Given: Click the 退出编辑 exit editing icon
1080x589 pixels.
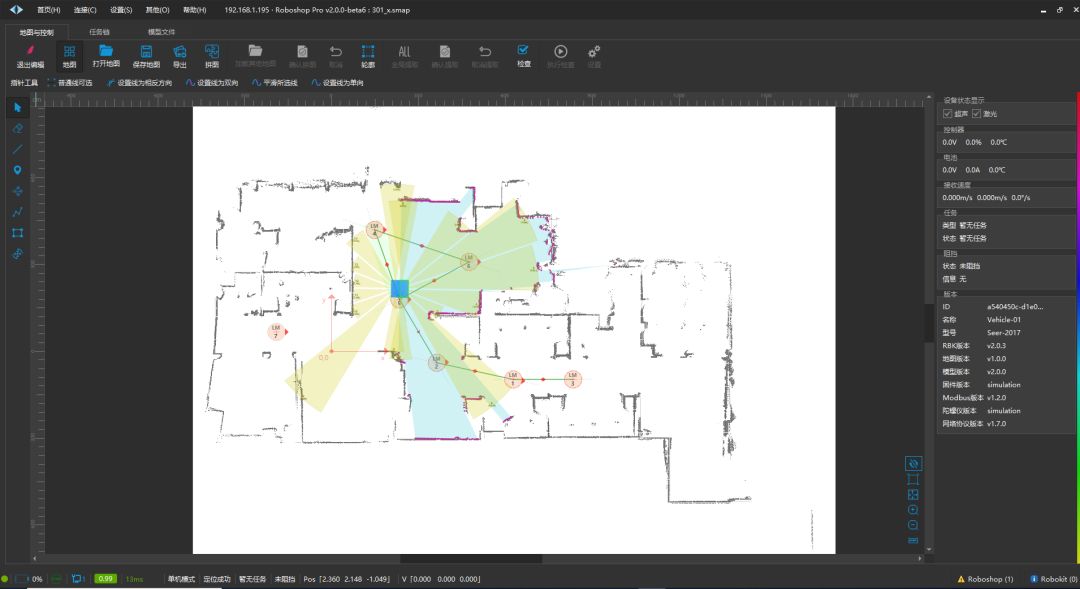Looking at the screenshot, I should click(x=30, y=56).
